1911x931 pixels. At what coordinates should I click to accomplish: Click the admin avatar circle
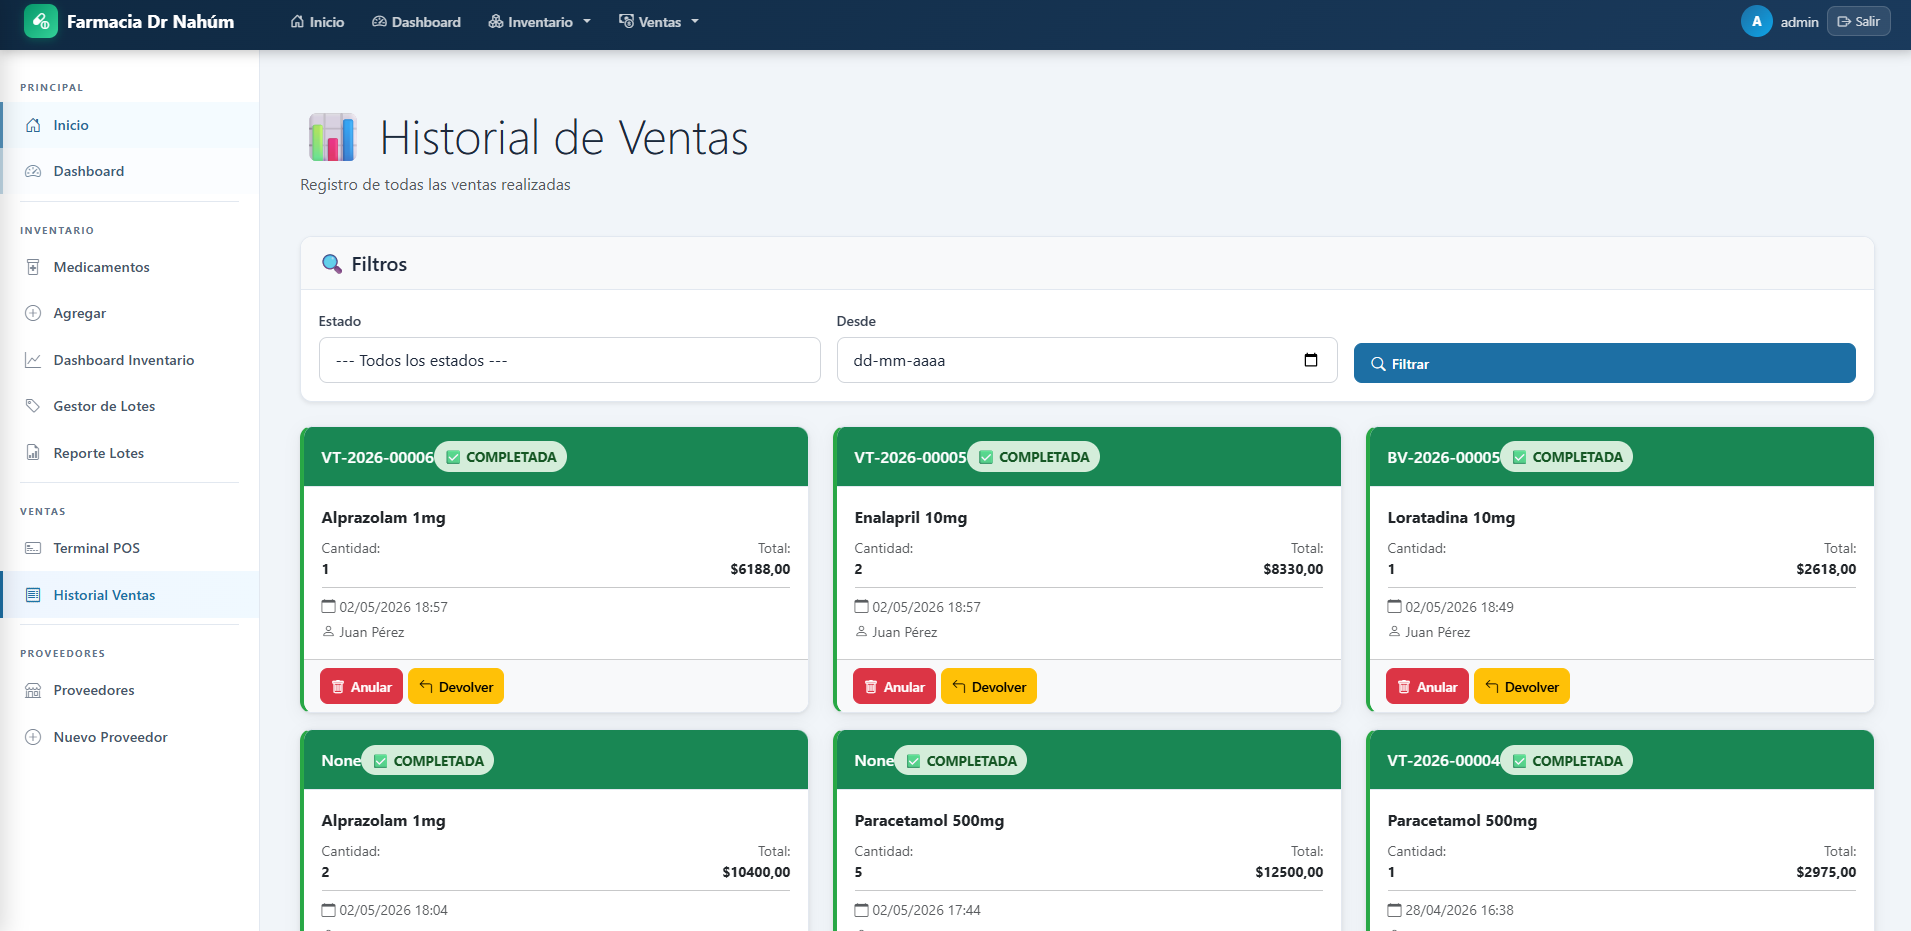[x=1756, y=21]
